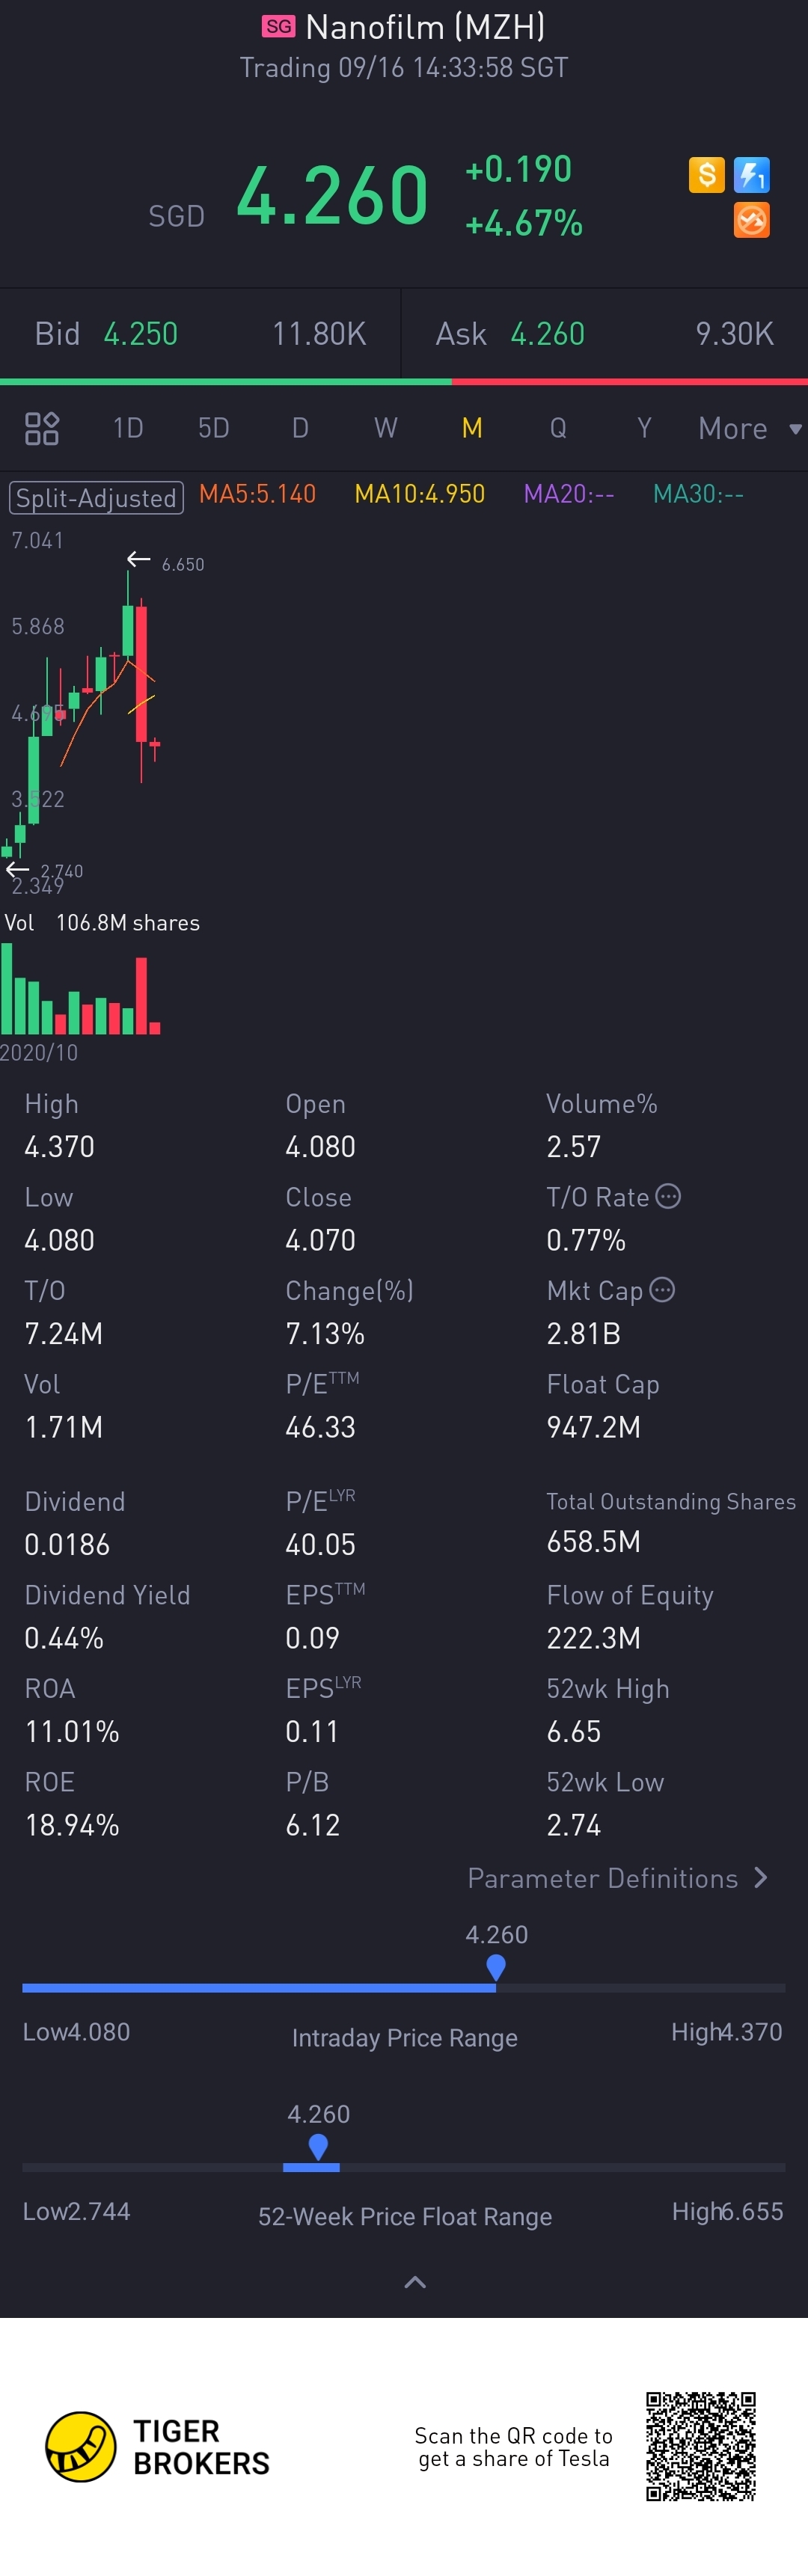808x2576 pixels.
Task: Tap the blue lightning bolt badge icon
Action: (751, 175)
